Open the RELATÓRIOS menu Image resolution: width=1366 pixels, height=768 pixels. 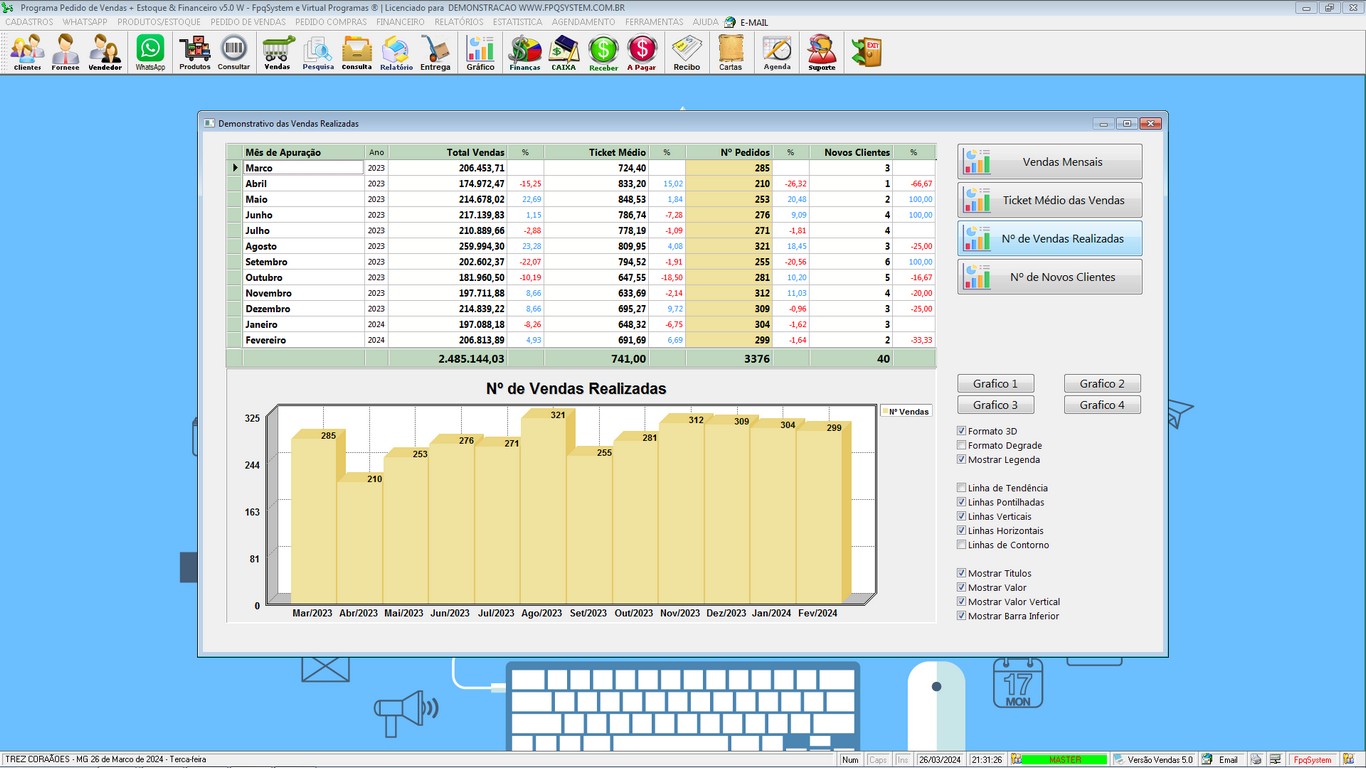point(458,22)
